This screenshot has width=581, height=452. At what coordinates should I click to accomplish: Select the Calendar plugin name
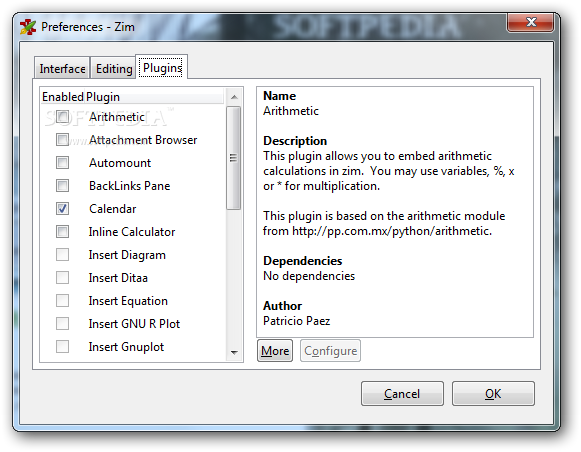click(x=113, y=209)
